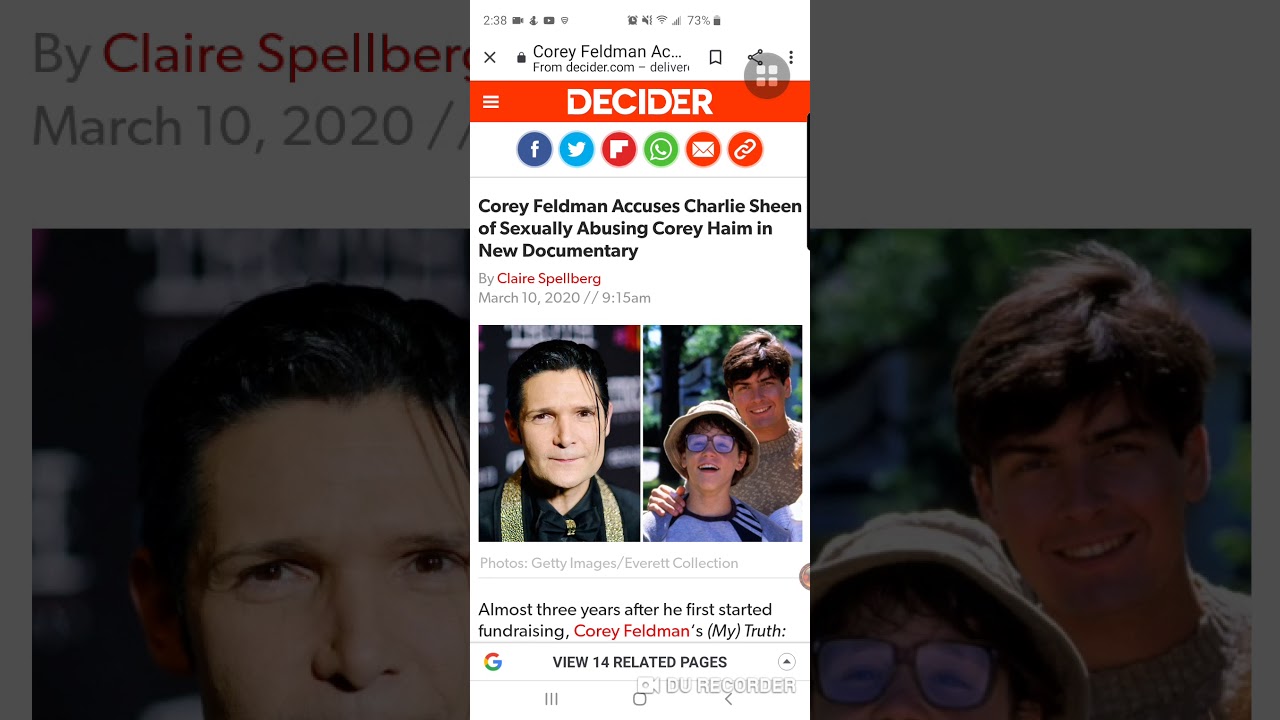Share article by email
The height and width of the screenshot is (720, 1280).
coord(703,150)
